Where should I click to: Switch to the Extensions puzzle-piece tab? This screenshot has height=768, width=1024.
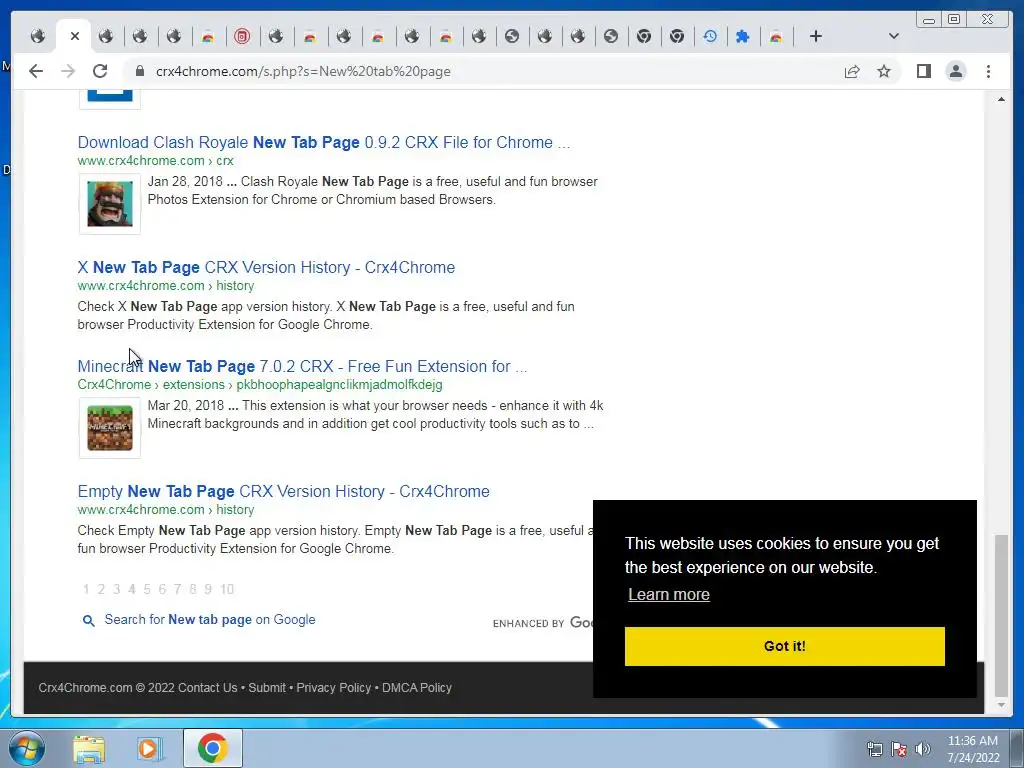743,36
